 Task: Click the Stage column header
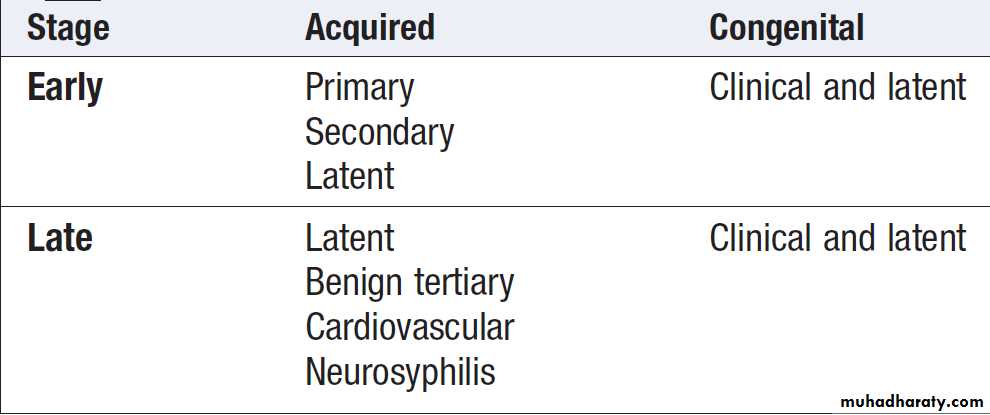[66, 27]
